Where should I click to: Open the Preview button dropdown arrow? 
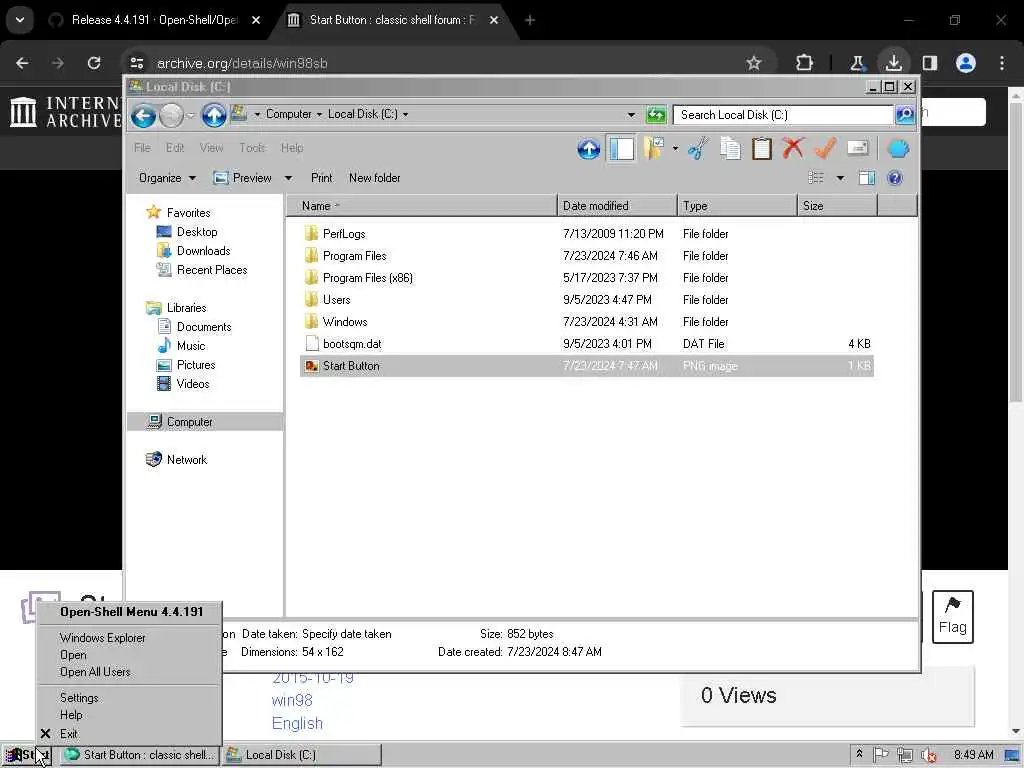point(288,178)
